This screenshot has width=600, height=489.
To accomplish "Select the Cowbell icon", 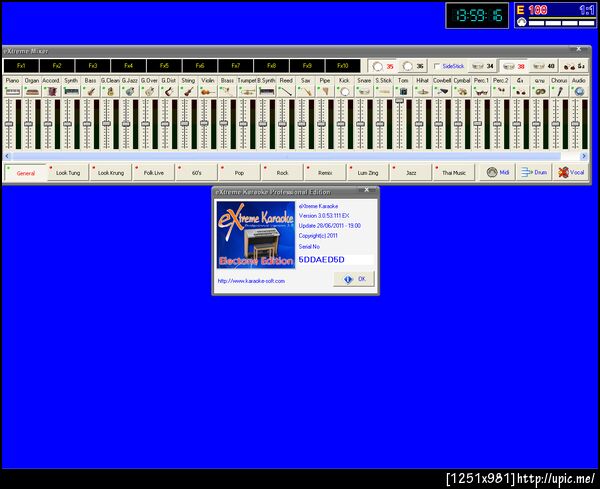I will point(442,91).
